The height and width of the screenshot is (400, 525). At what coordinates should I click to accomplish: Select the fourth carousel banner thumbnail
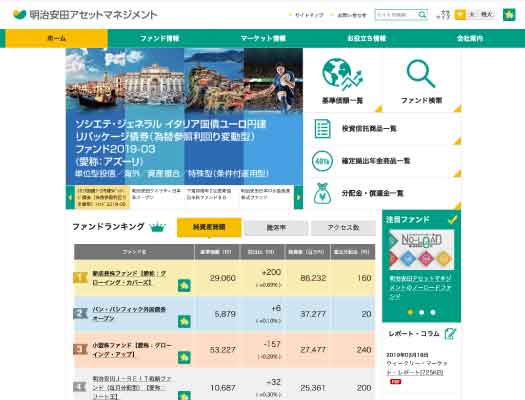tap(267, 197)
